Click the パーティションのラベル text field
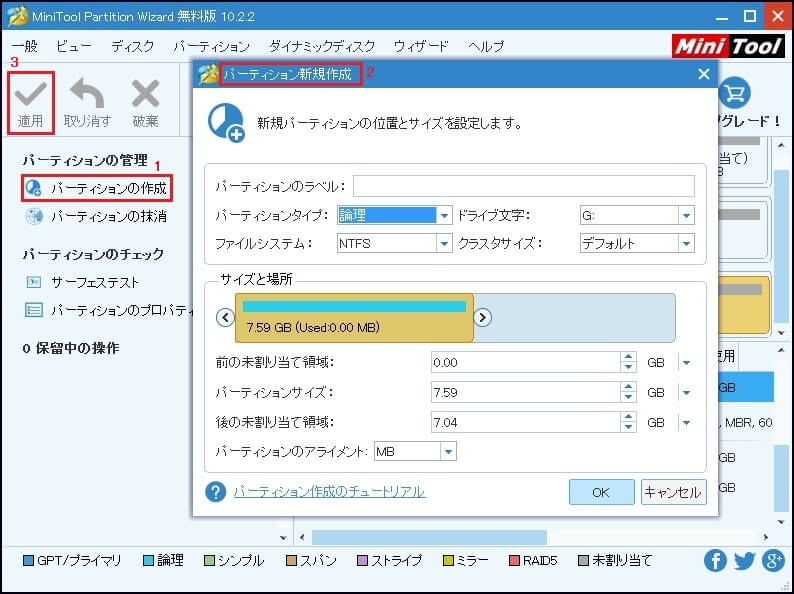 [x=523, y=186]
